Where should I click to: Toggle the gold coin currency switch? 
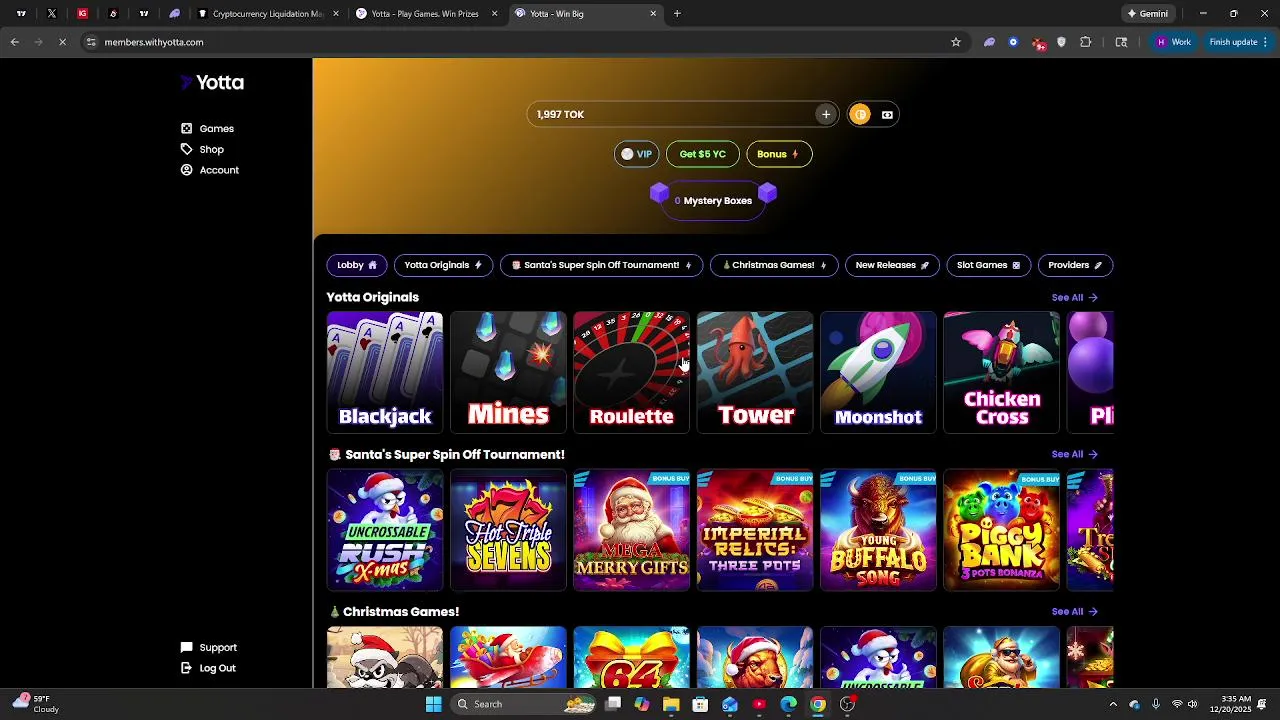tap(860, 114)
